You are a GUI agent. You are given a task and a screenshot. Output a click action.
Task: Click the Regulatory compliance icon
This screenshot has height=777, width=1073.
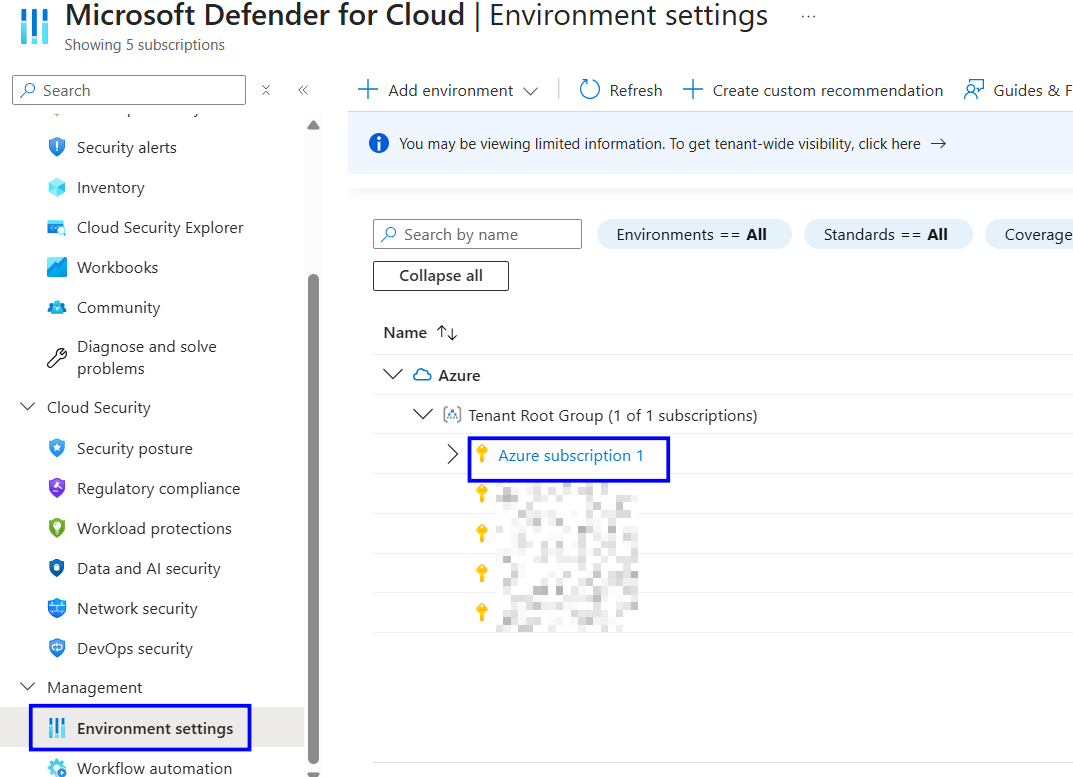pos(57,488)
